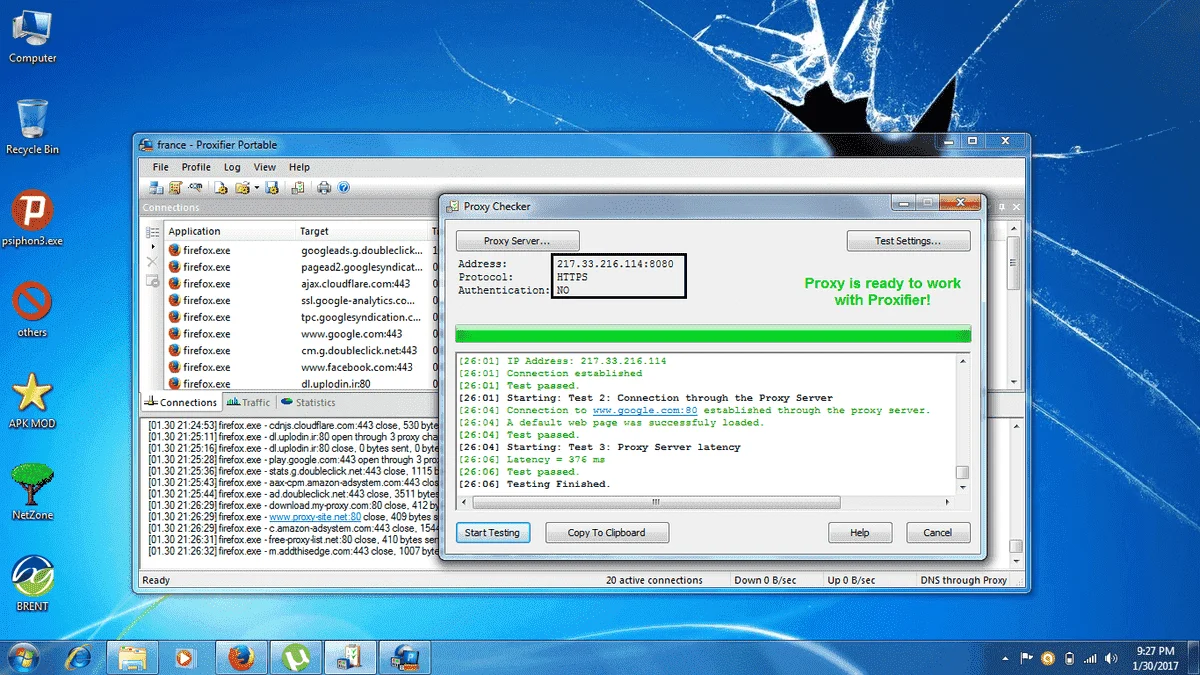Select the NetZone desktop icon
The width and height of the screenshot is (1200, 675).
pyautogui.click(x=32, y=492)
